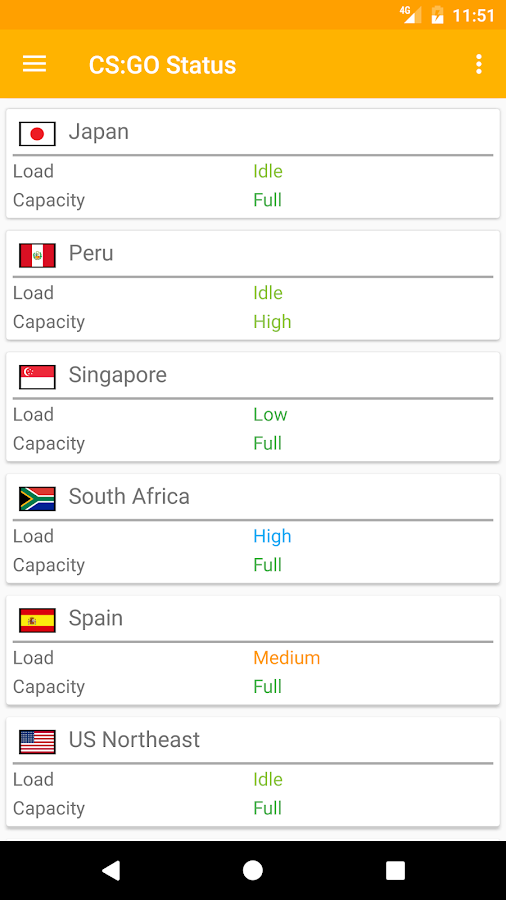This screenshot has width=506, height=900.
Task: Tap the Spain flag icon
Action: pyautogui.click(x=37, y=620)
